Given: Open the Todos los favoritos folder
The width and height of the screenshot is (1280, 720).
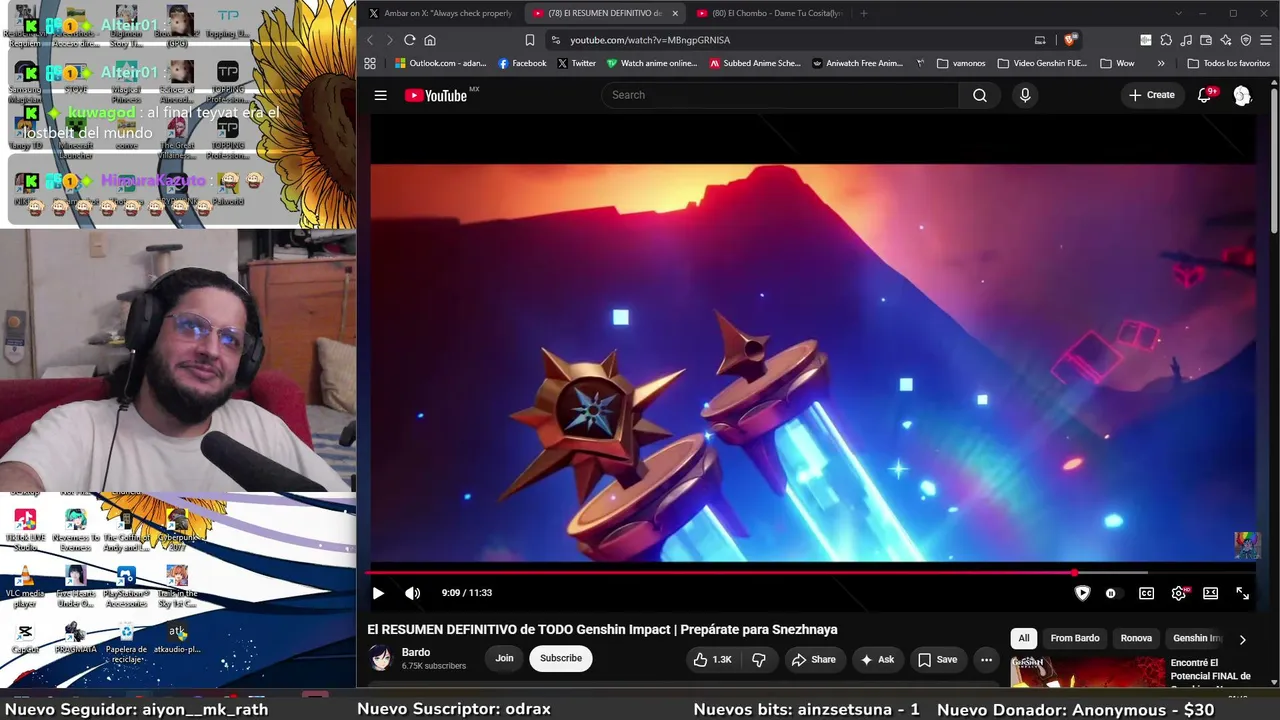Looking at the screenshot, I should pyautogui.click(x=1228, y=63).
